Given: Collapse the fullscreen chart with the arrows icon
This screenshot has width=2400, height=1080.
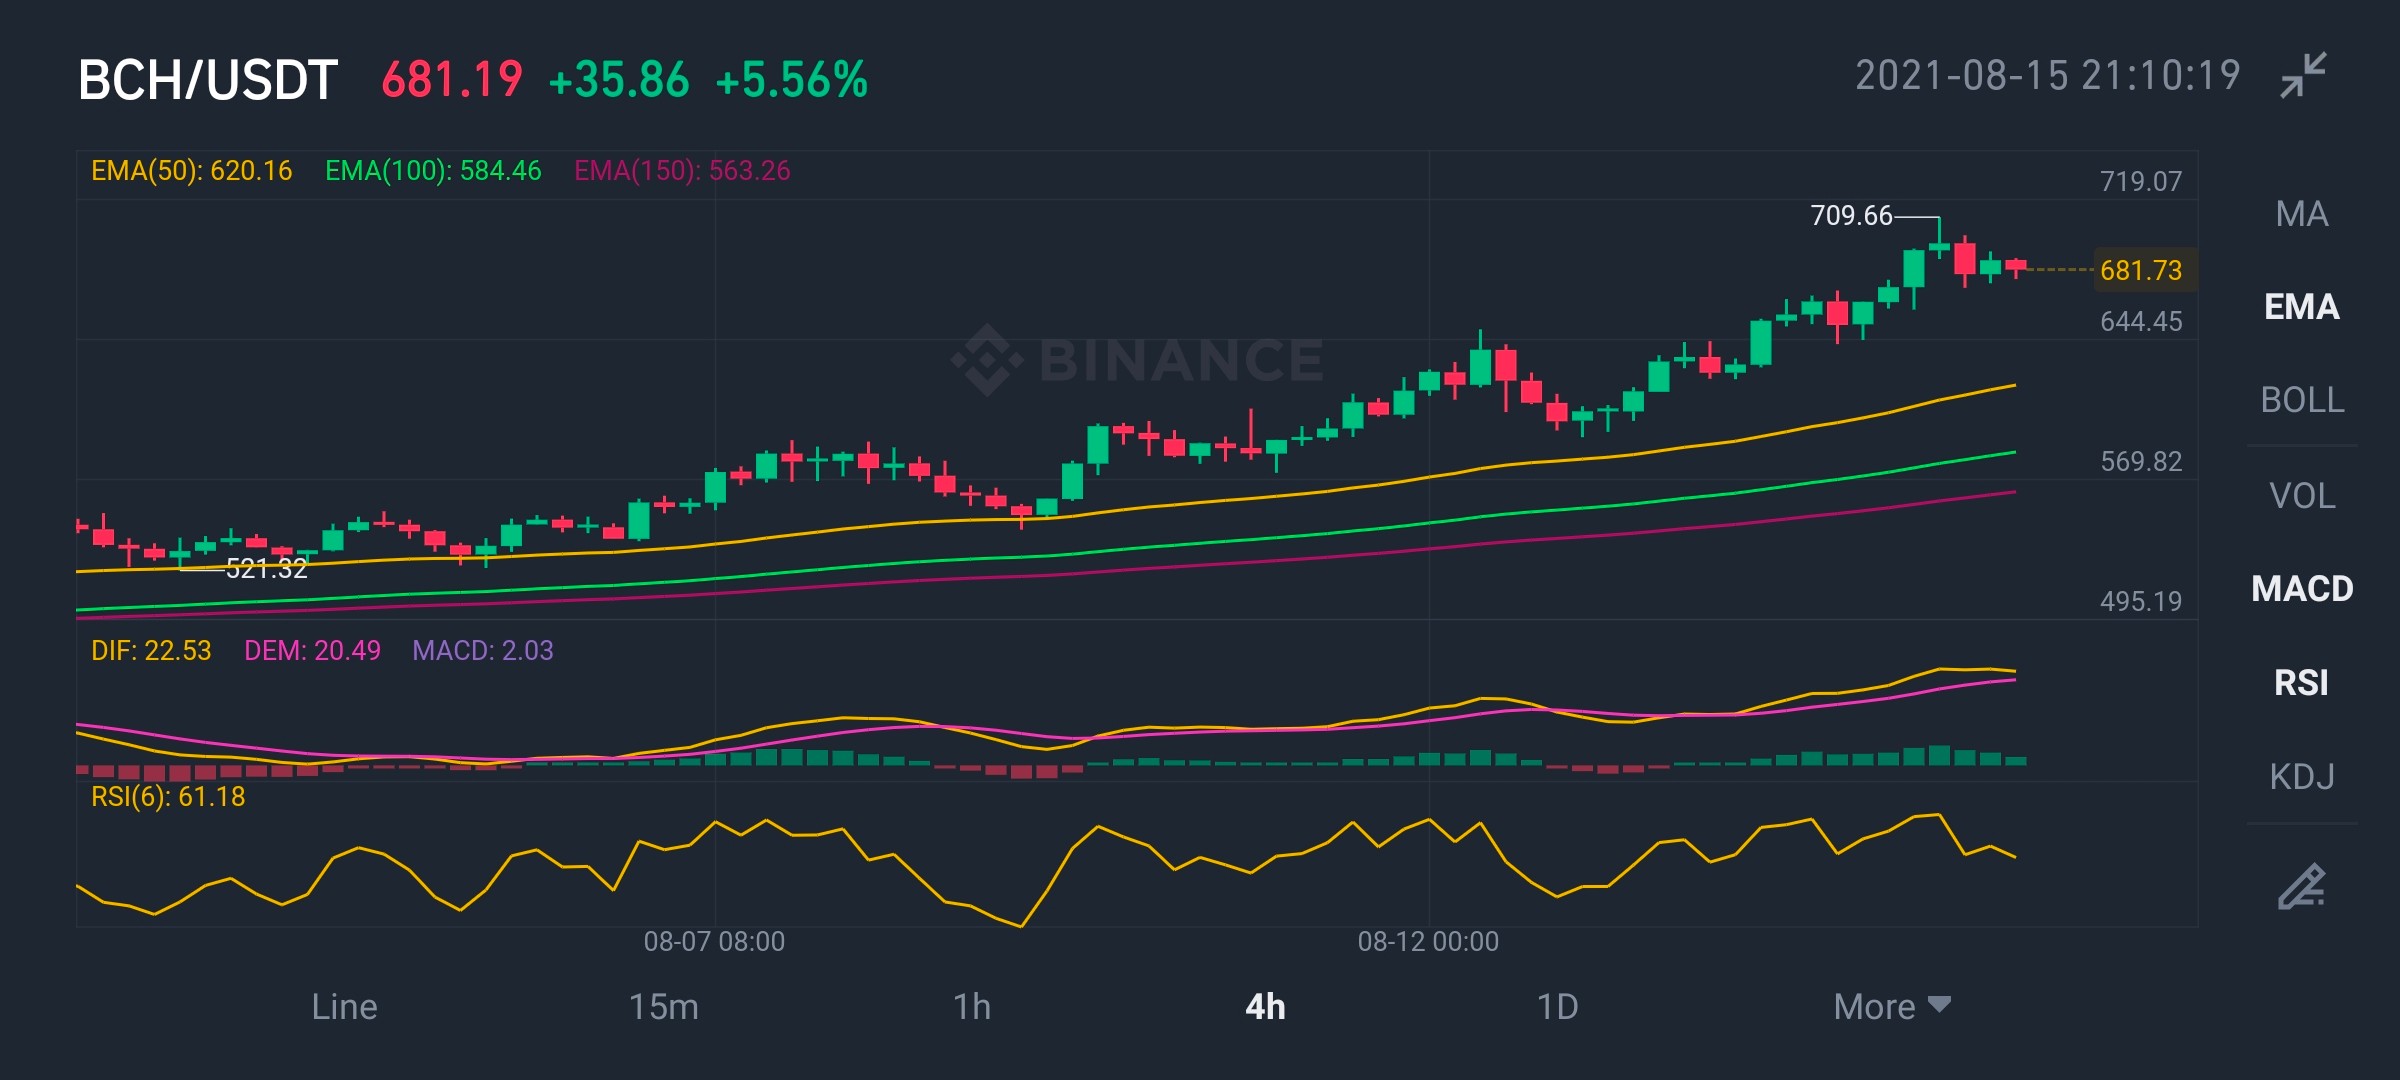Looking at the screenshot, I should tap(2303, 75).
